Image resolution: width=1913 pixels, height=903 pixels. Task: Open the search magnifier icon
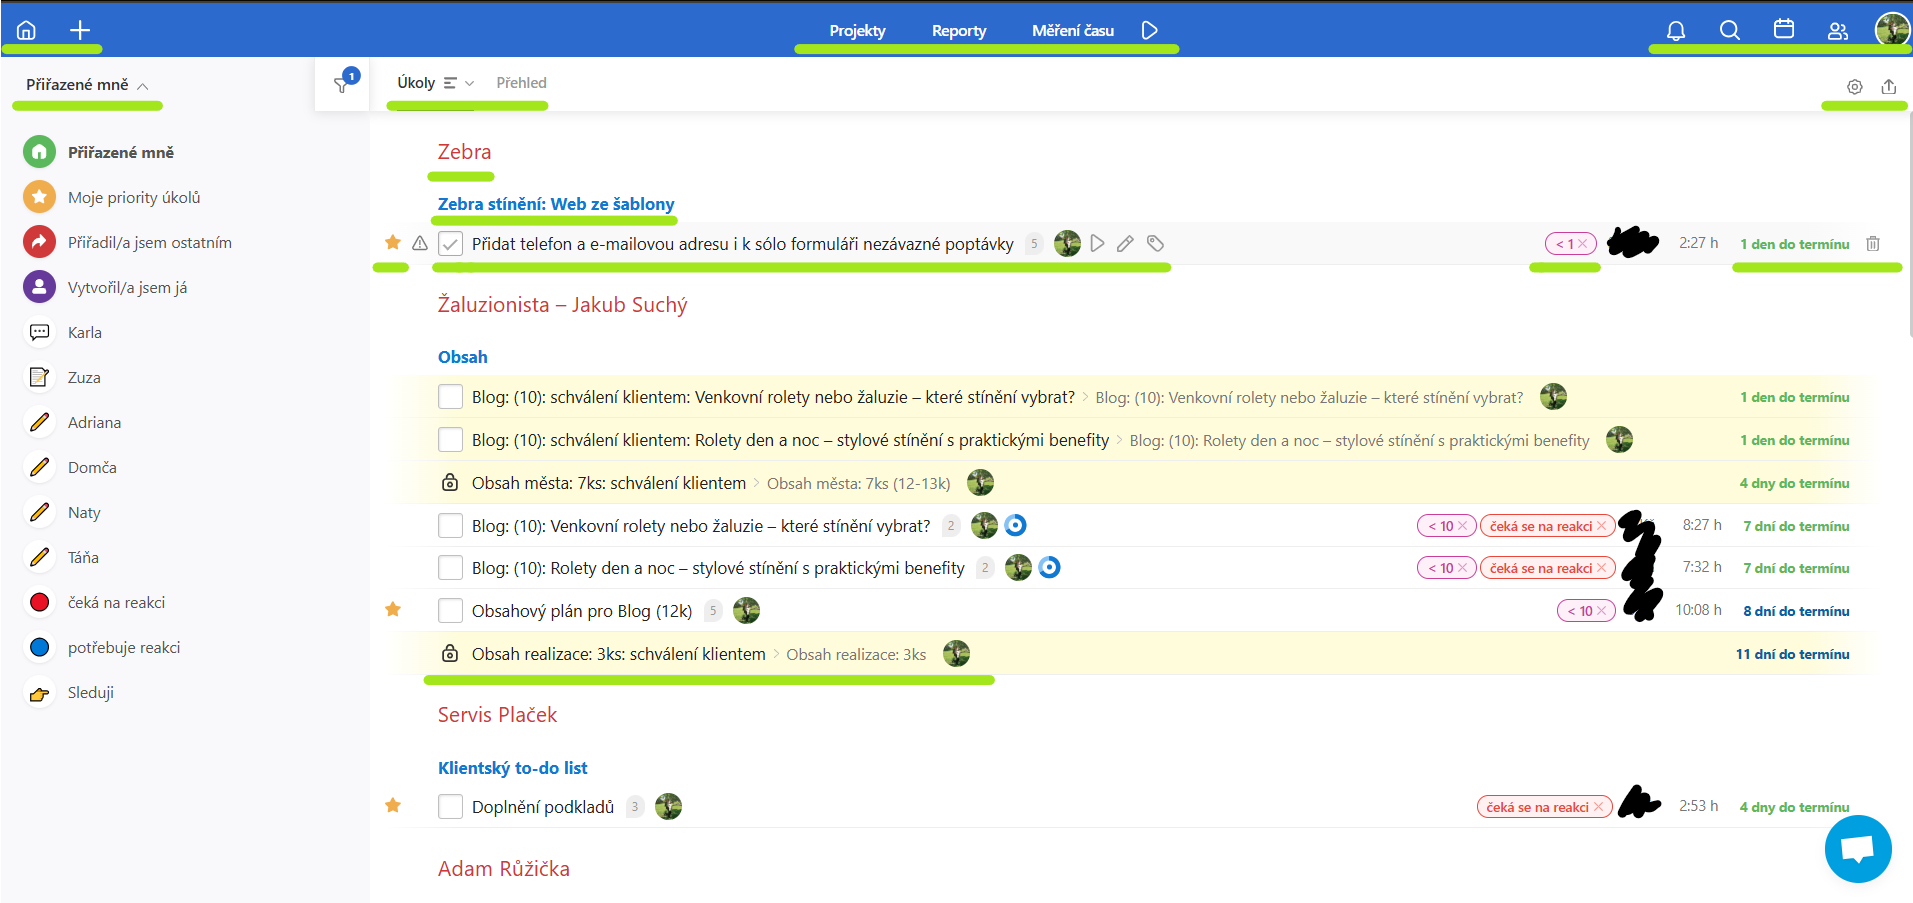coord(1730,30)
